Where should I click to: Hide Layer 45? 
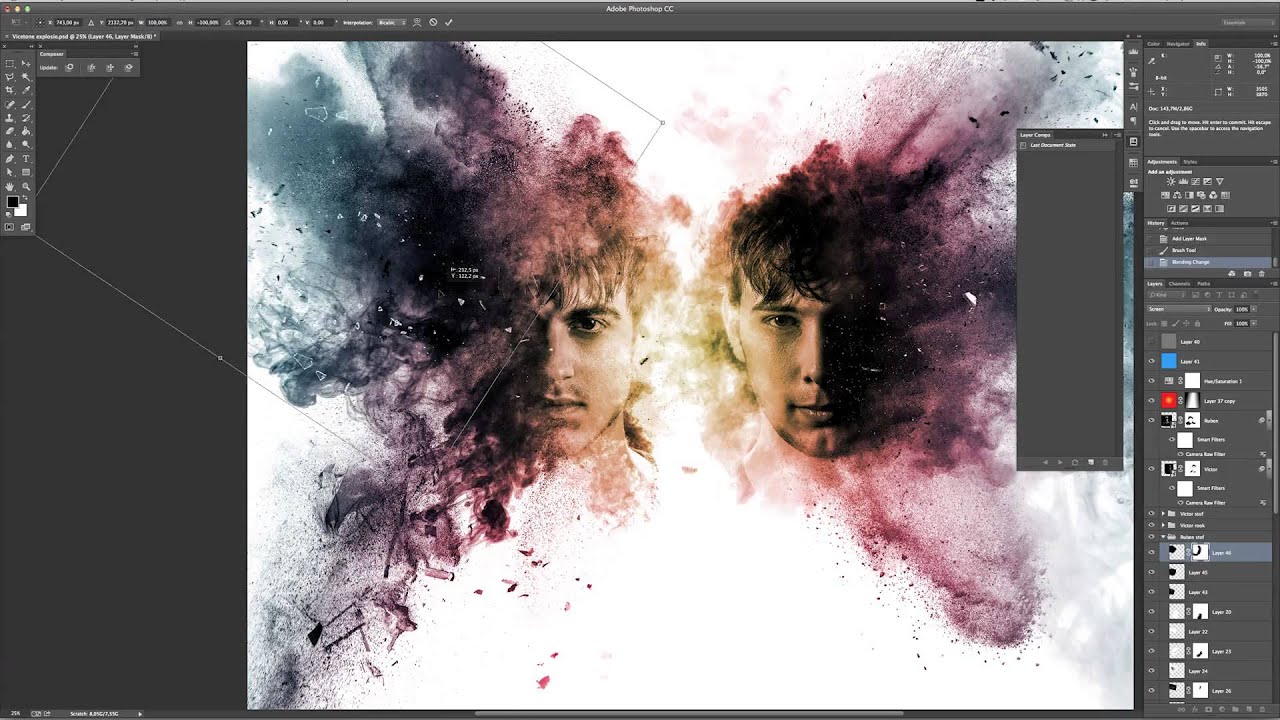pyautogui.click(x=1151, y=572)
